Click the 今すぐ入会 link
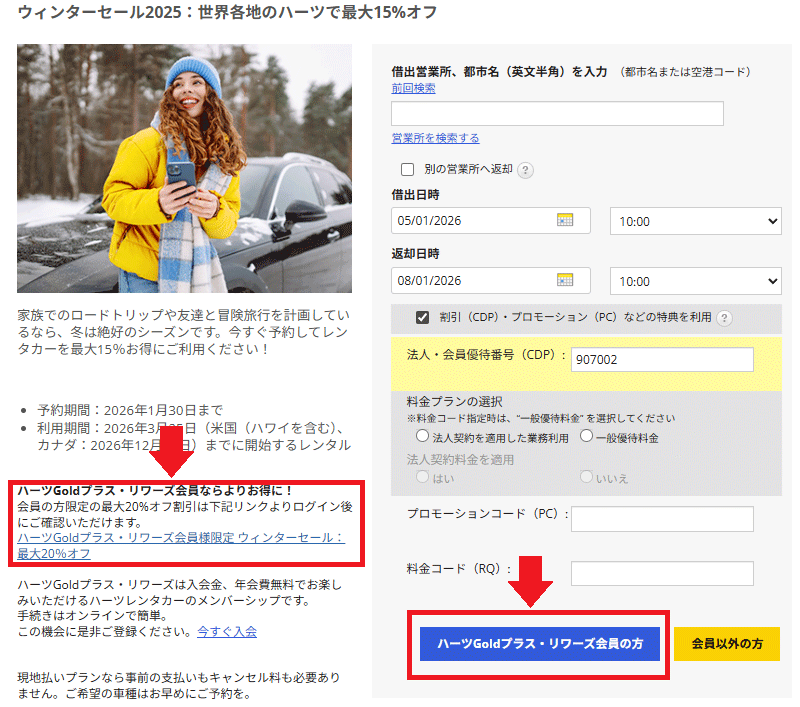The width and height of the screenshot is (800, 707). pos(227,631)
